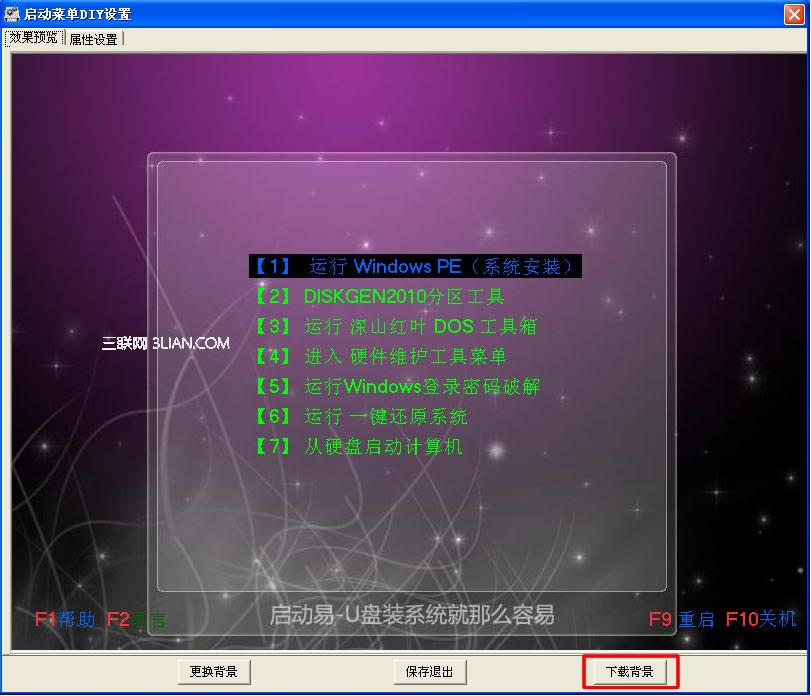This screenshot has width=811, height=696.
Task: Click the 保存退出 button
Action: point(429,672)
